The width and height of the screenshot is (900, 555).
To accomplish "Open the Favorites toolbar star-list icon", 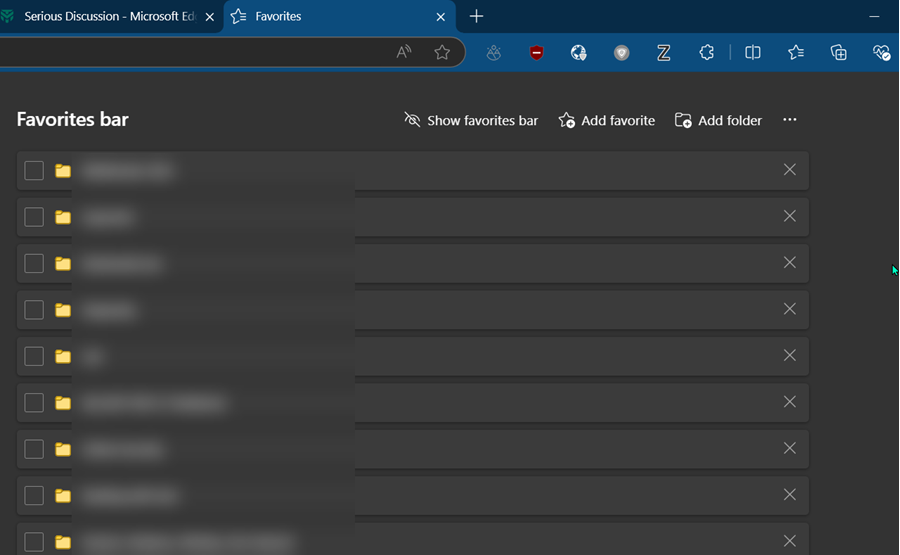I will pyautogui.click(x=796, y=53).
